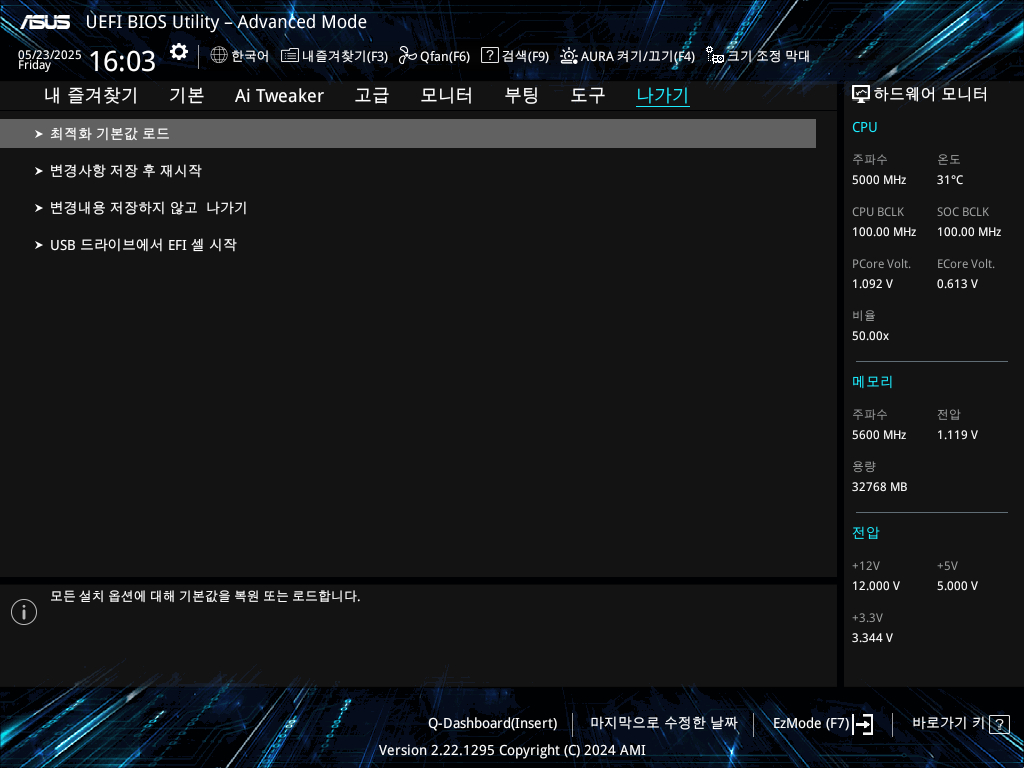
Task: Toggle AURA 켜기/끄기(F4)
Action: click(x=638, y=56)
